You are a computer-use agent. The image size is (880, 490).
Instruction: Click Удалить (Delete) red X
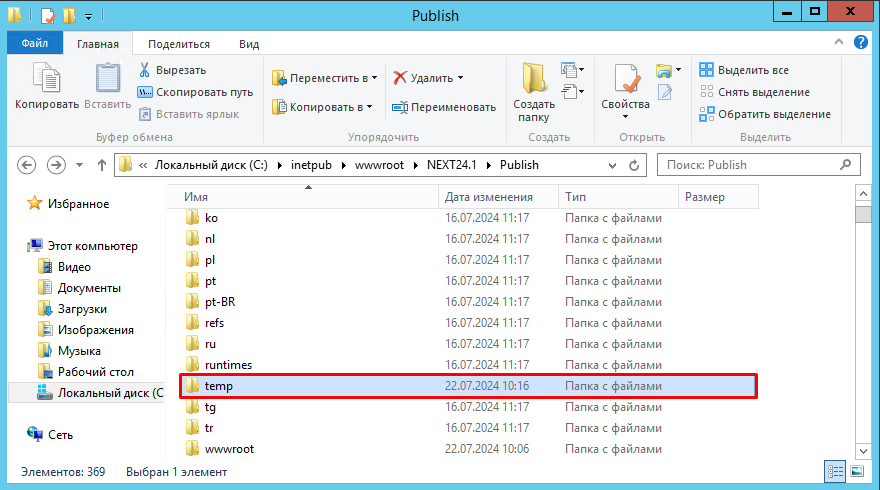point(424,77)
